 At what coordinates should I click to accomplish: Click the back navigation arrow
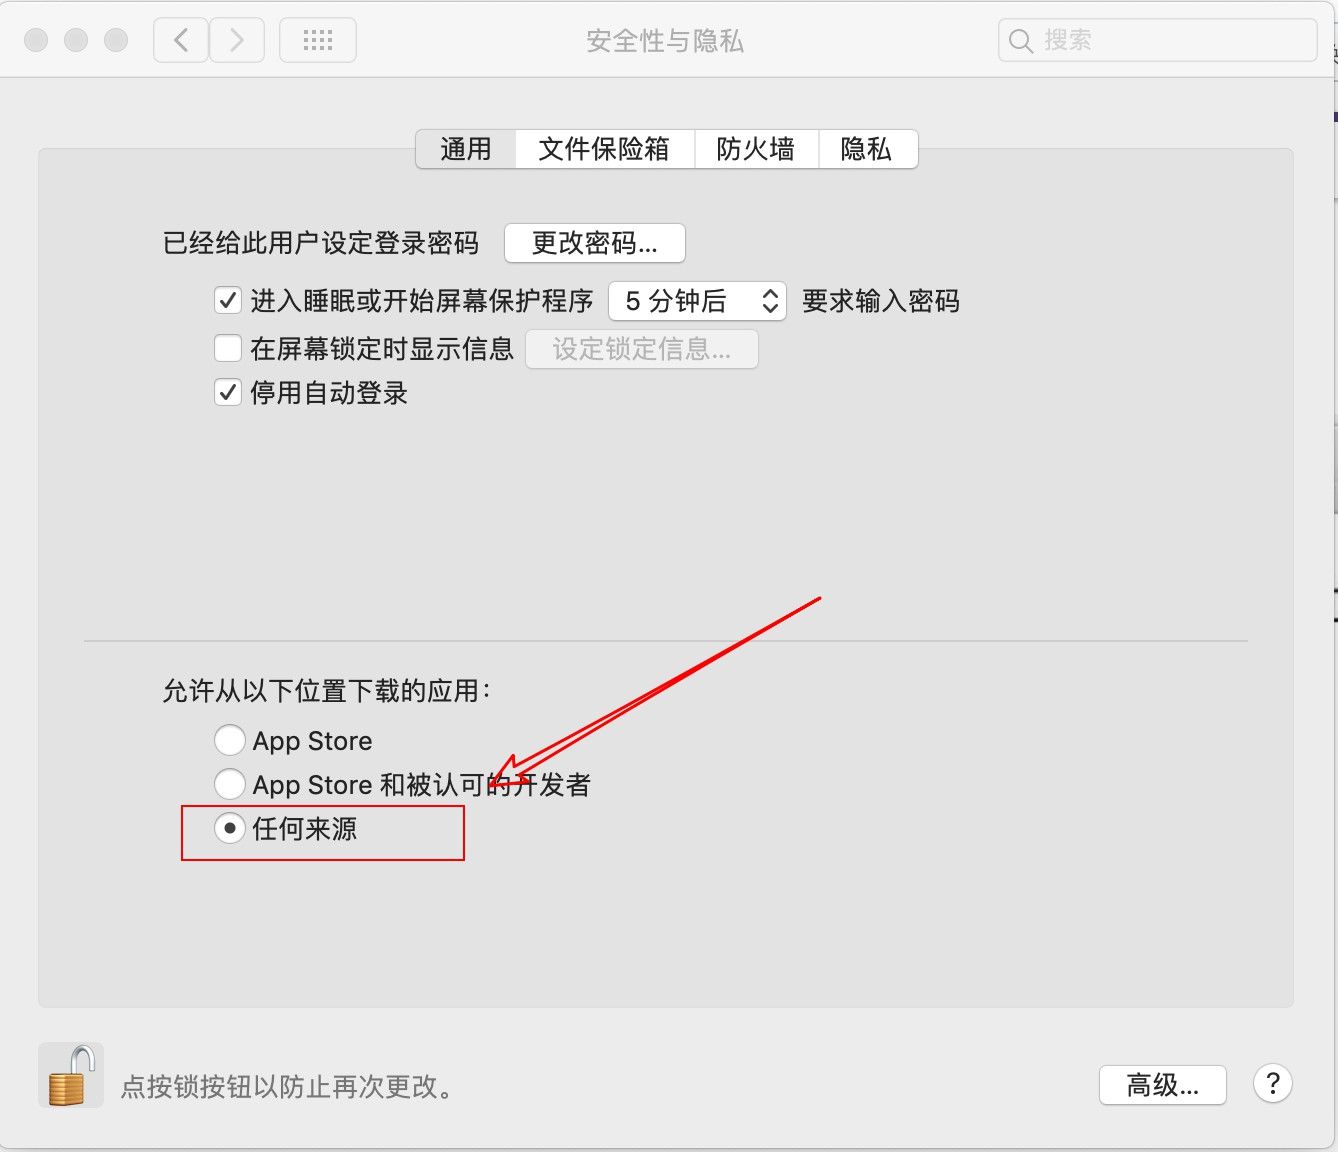click(x=181, y=40)
